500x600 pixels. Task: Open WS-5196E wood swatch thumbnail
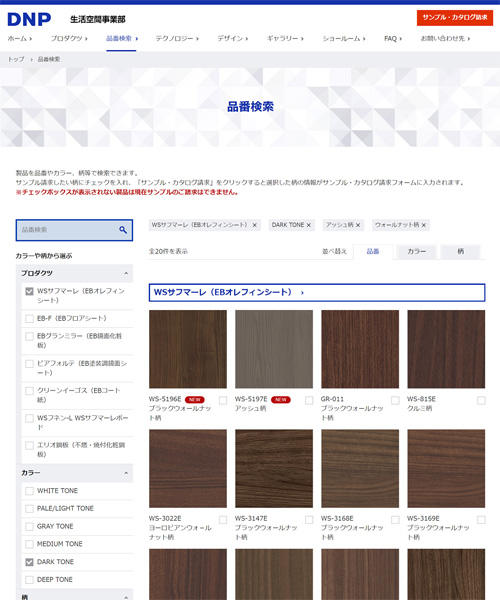188,349
